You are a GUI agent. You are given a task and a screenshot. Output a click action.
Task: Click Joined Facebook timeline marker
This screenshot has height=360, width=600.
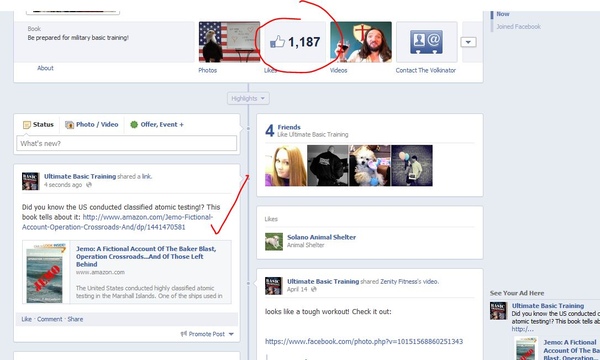pyautogui.click(x=518, y=26)
